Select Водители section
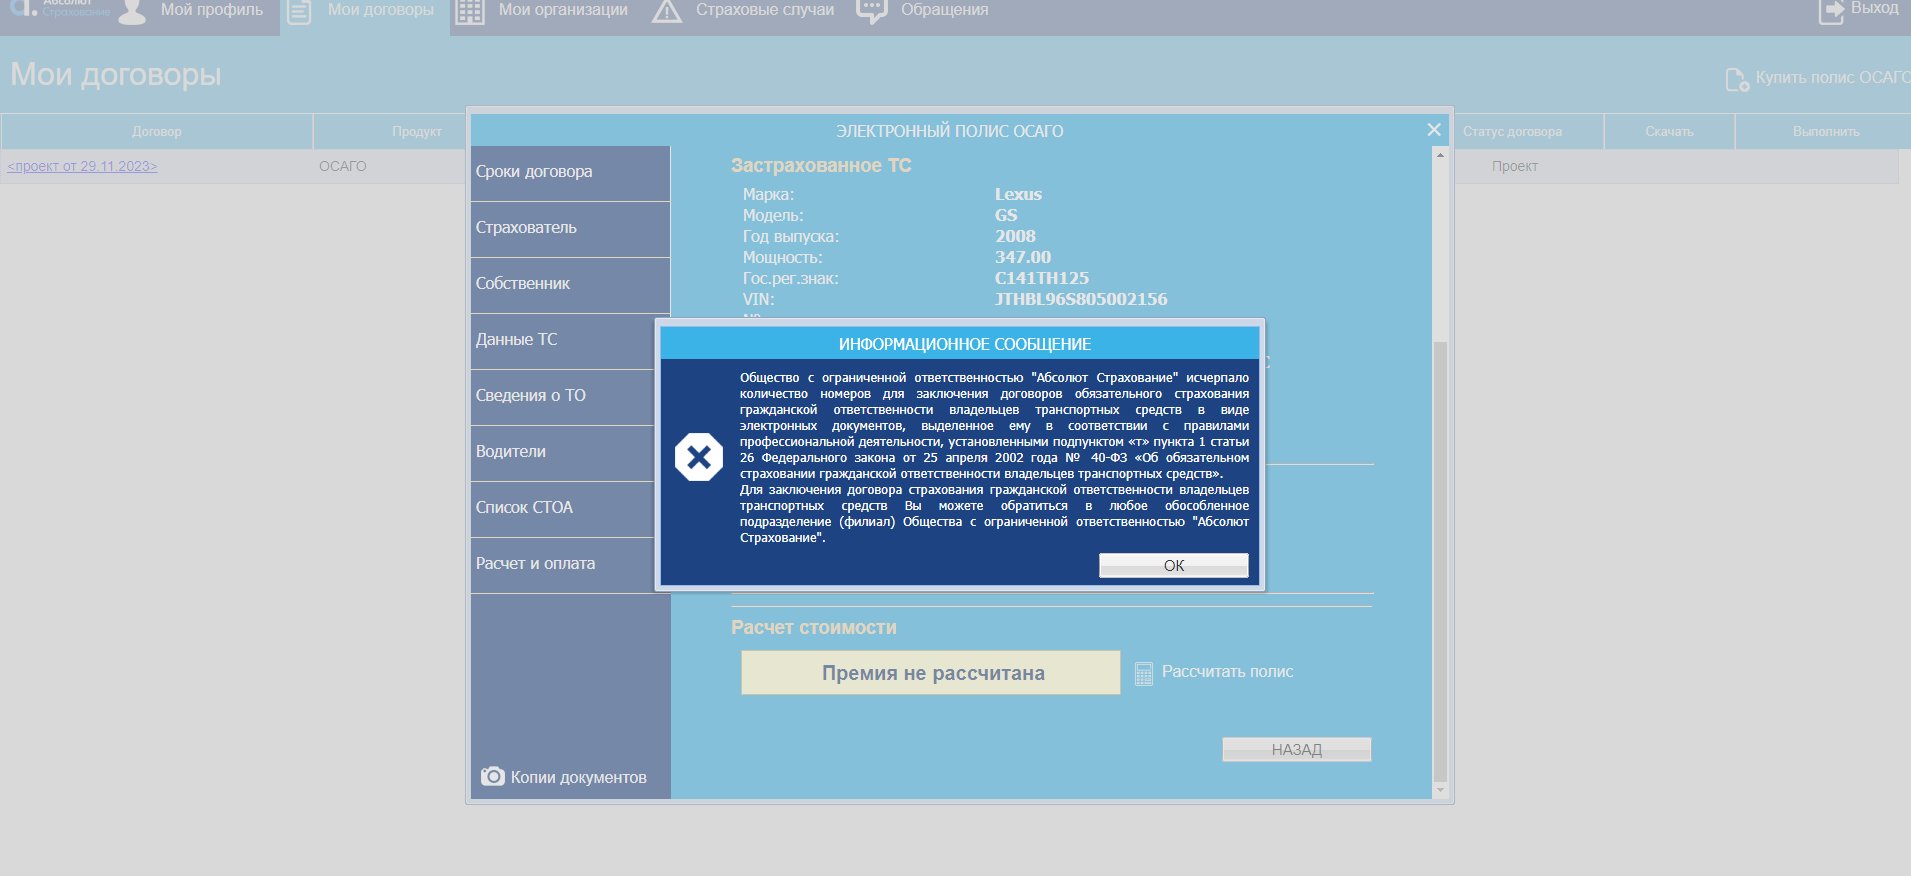The width and height of the screenshot is (1911, 876). [x=563, y=452]
